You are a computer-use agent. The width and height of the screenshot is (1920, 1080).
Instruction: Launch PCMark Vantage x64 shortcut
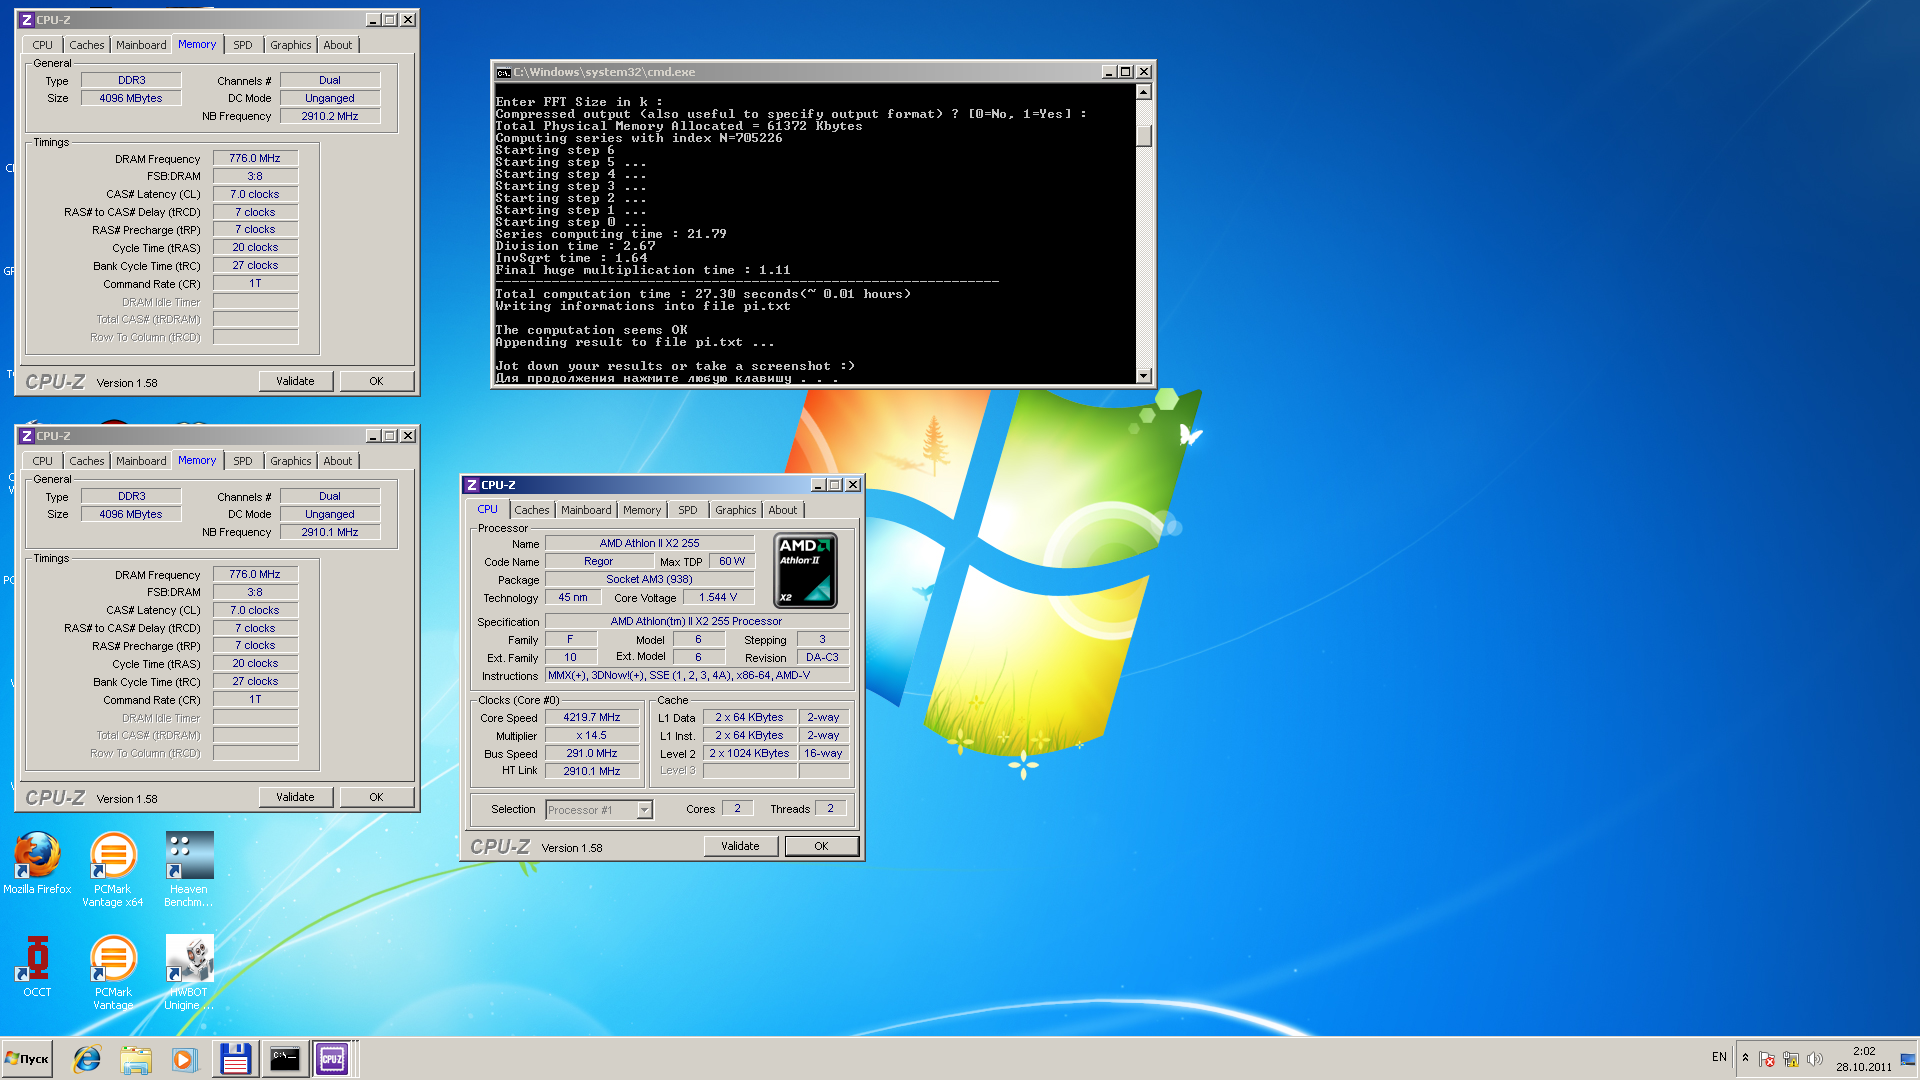click(x=113, y=868)
